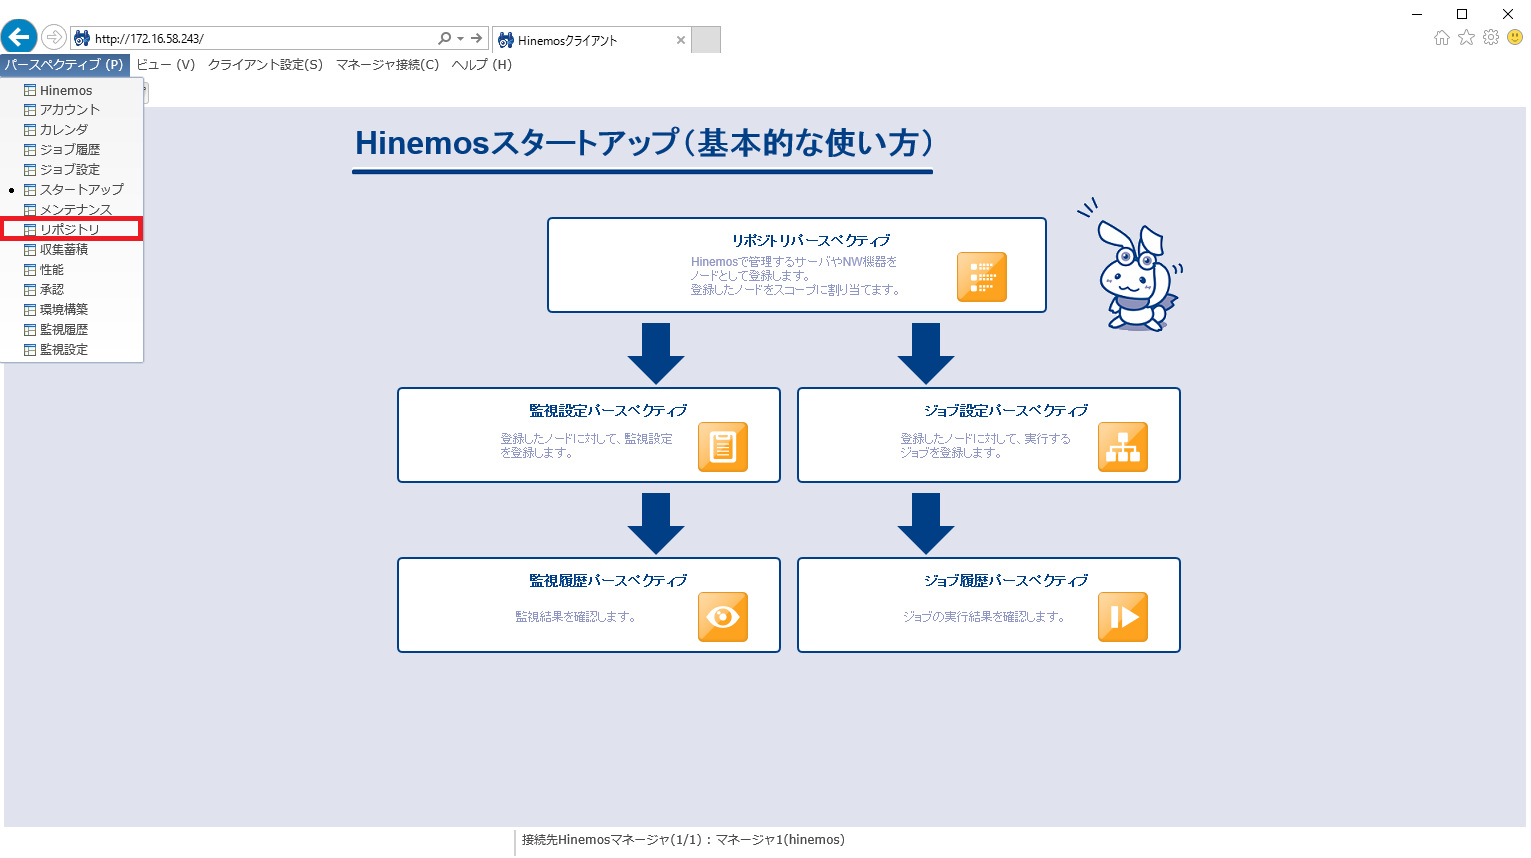
Task: Open the マネージャ接続(C) menu
Action: click(387, 64)
